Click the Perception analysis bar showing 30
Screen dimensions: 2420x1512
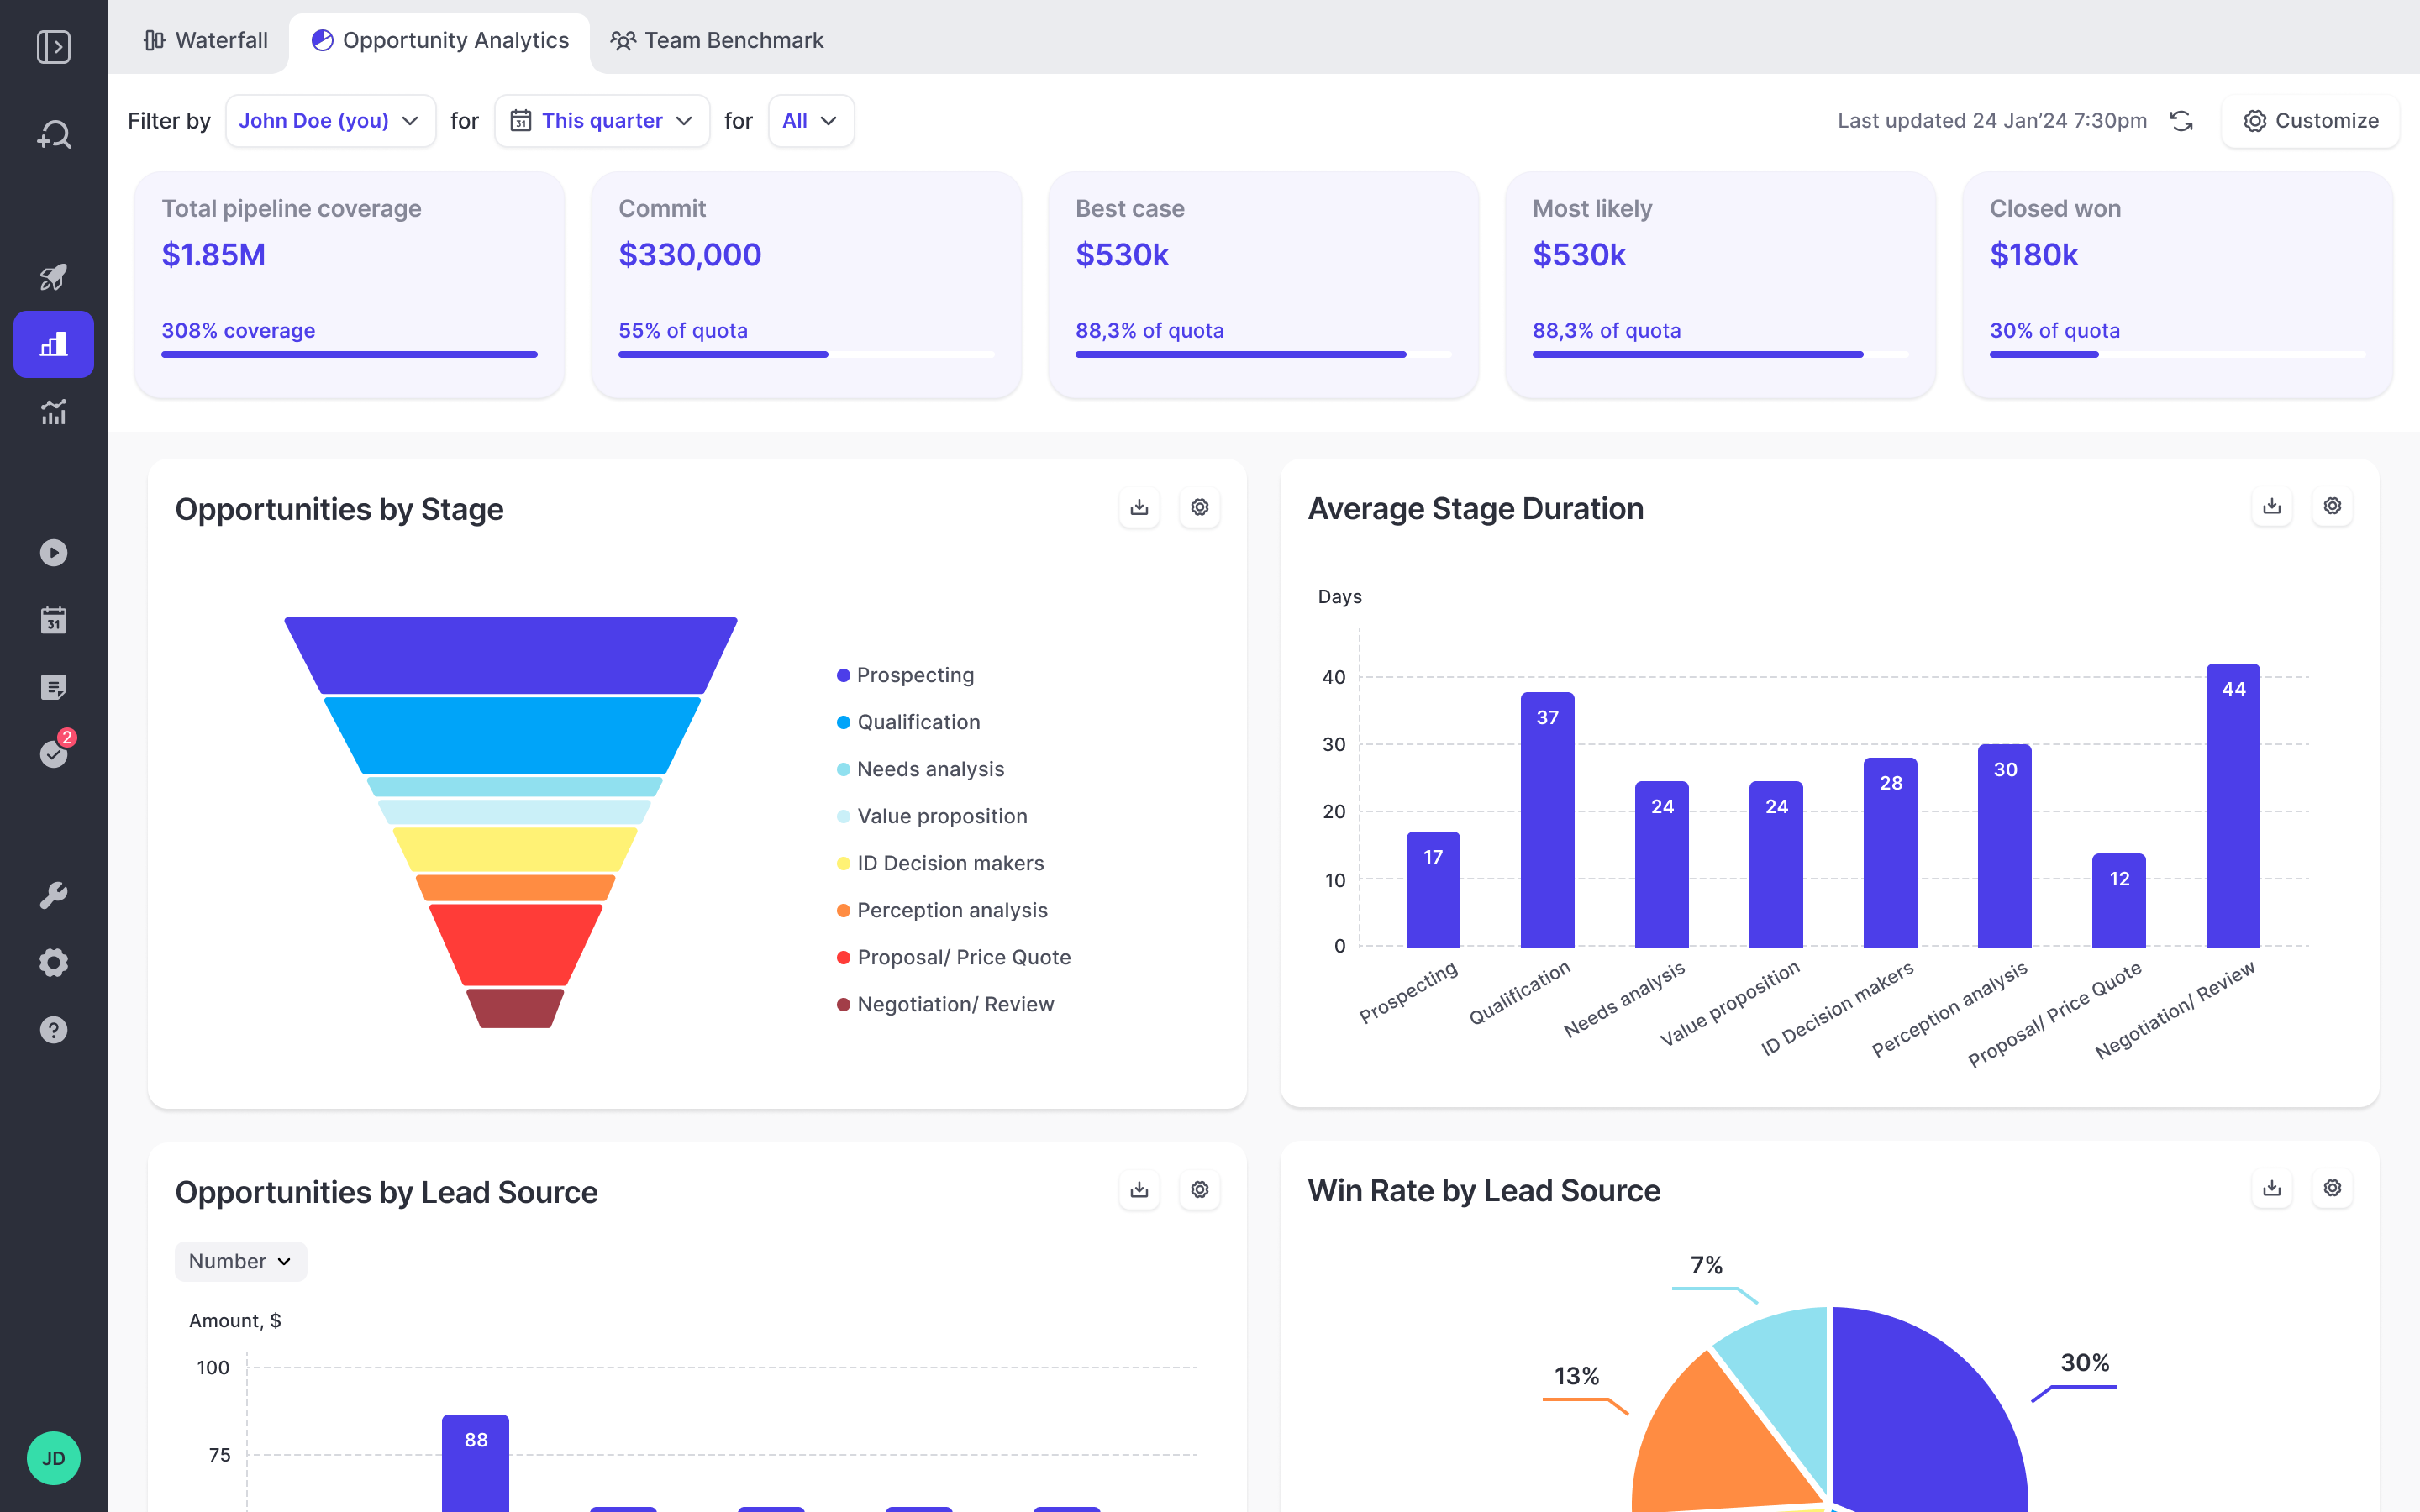click(x=2005, y=845)
